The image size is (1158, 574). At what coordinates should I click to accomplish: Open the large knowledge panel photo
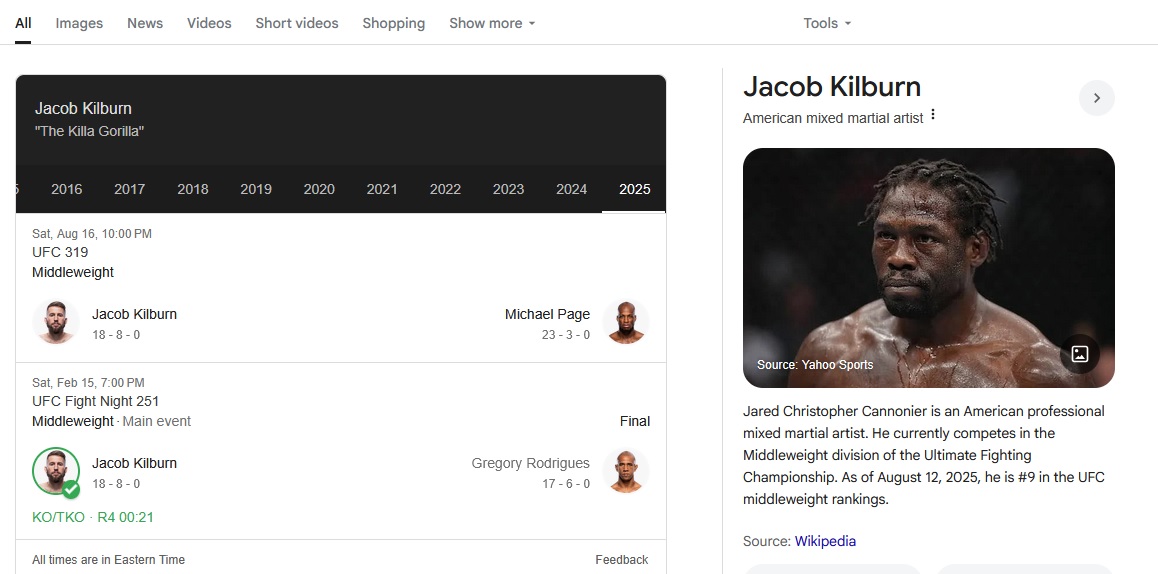coord(928,267)
